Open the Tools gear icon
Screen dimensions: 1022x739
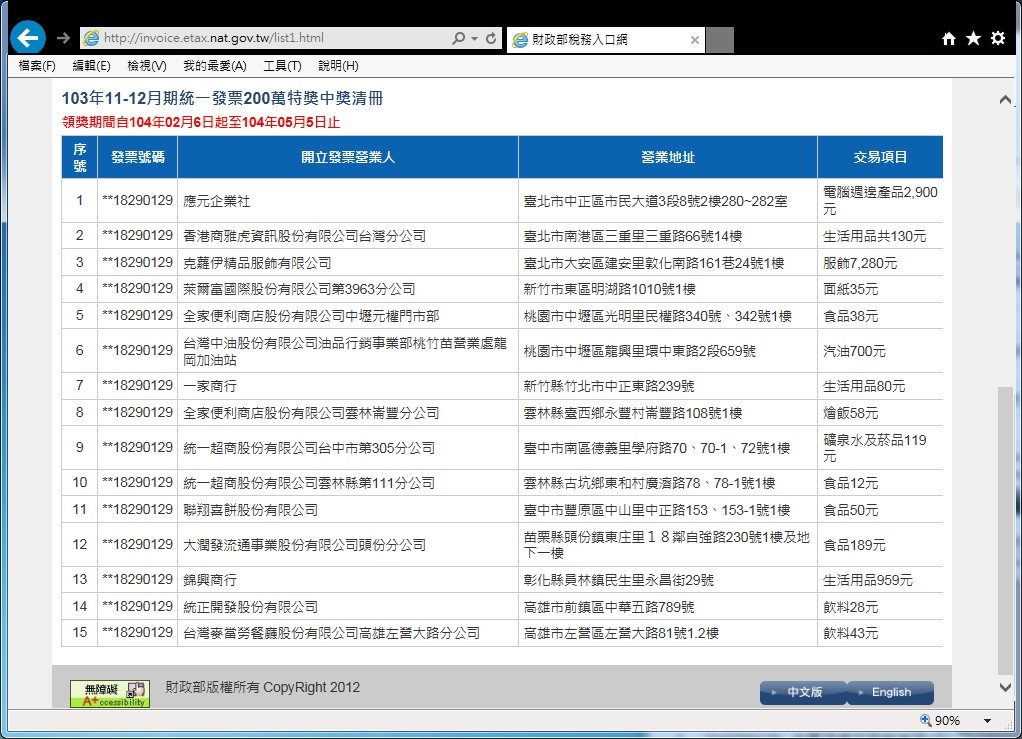pos(998,38)
